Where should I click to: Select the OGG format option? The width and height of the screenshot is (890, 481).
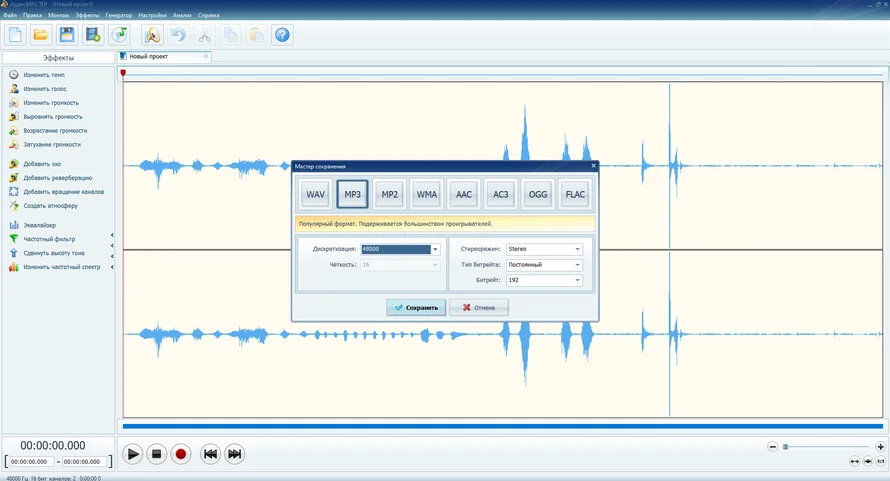click(x=538, y=194)
